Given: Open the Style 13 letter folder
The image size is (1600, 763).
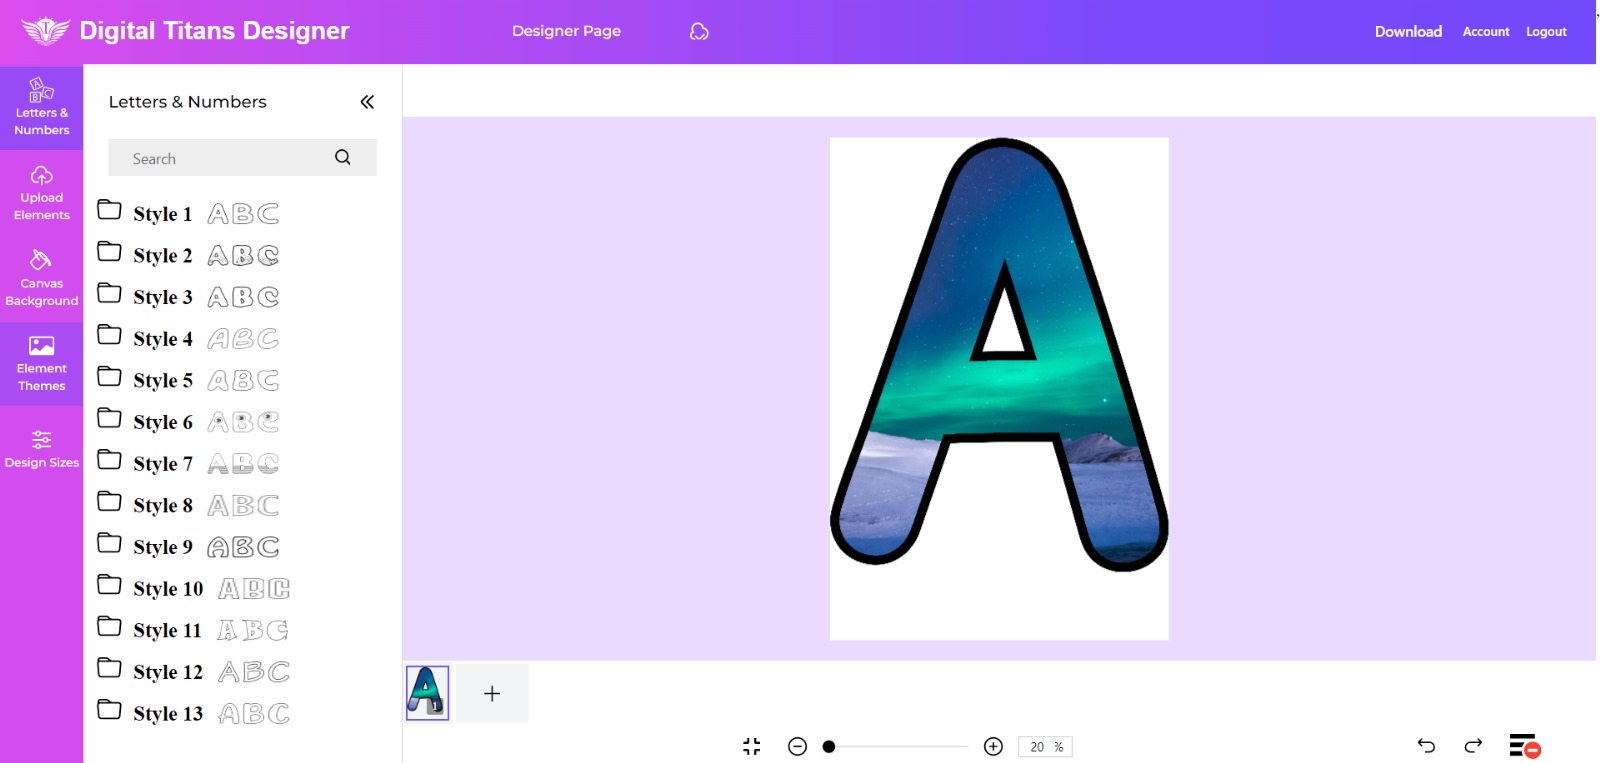Looking at the screenshot, I should point(110,711).
